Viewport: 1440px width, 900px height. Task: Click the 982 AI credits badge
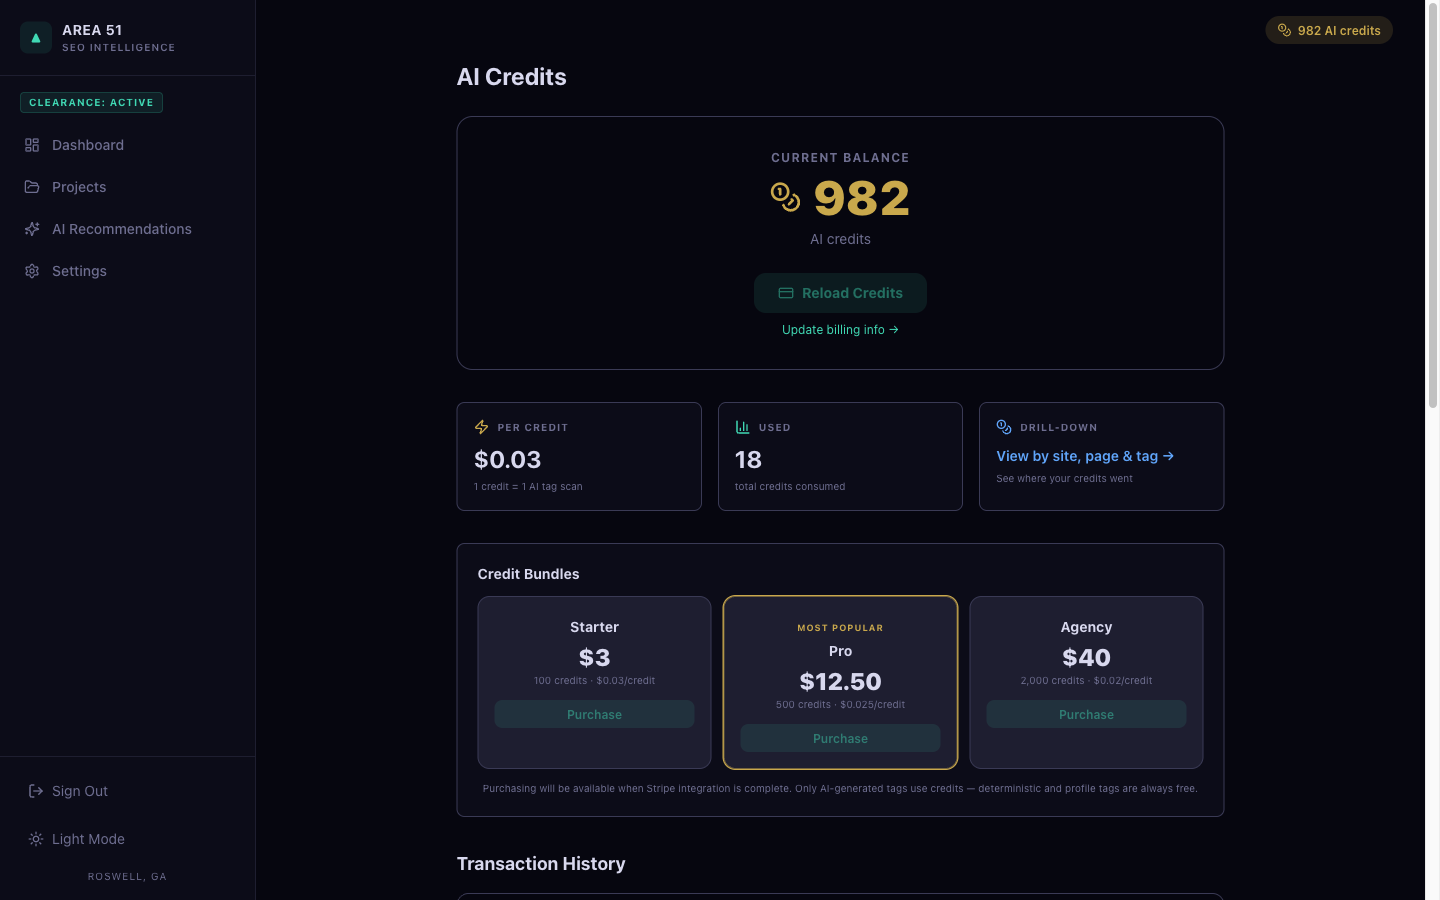click(x=1329, y=31)
